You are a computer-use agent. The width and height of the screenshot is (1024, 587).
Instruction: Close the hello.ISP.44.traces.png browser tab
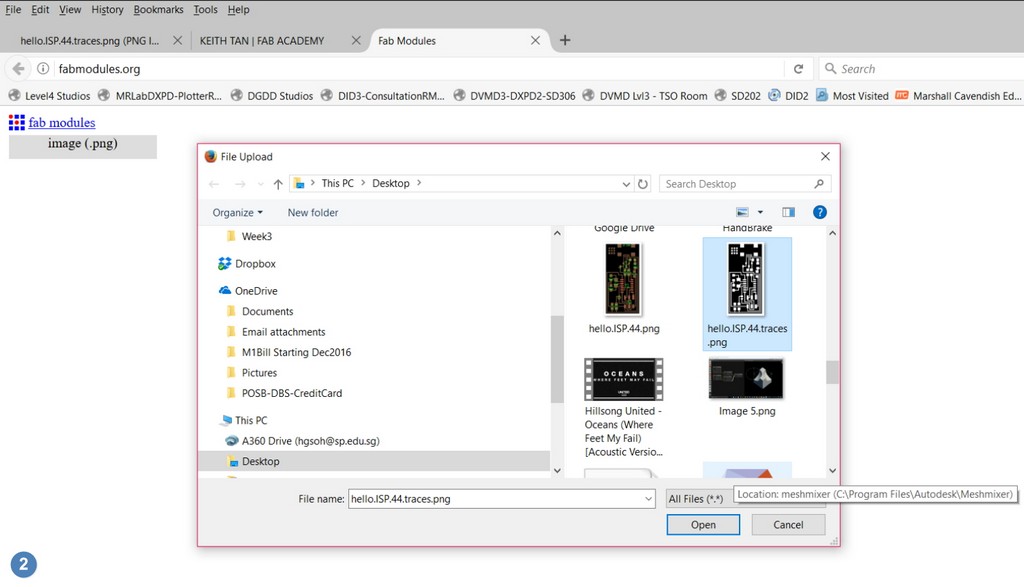[177, 40]
